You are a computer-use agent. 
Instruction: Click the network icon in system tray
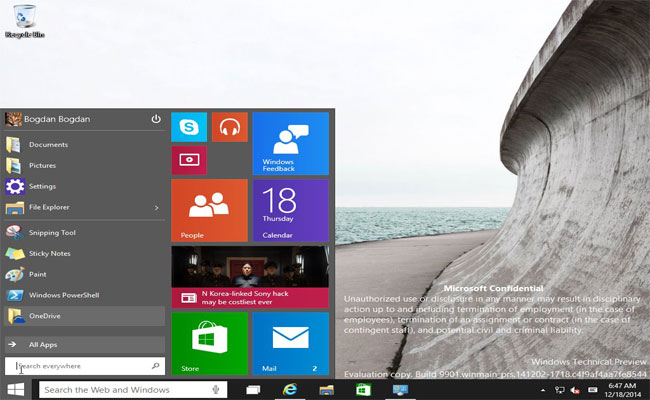[x=560, y=390]
